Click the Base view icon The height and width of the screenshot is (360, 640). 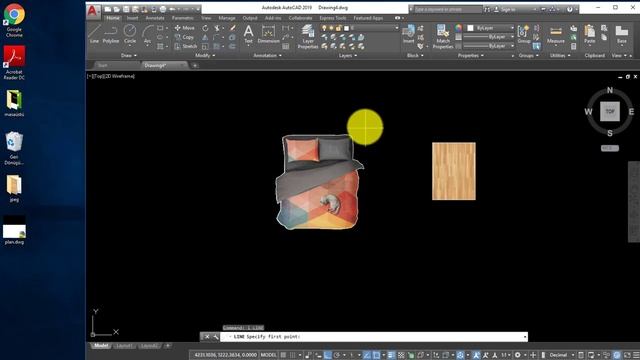pyautogui.click(x=622, y=34)
